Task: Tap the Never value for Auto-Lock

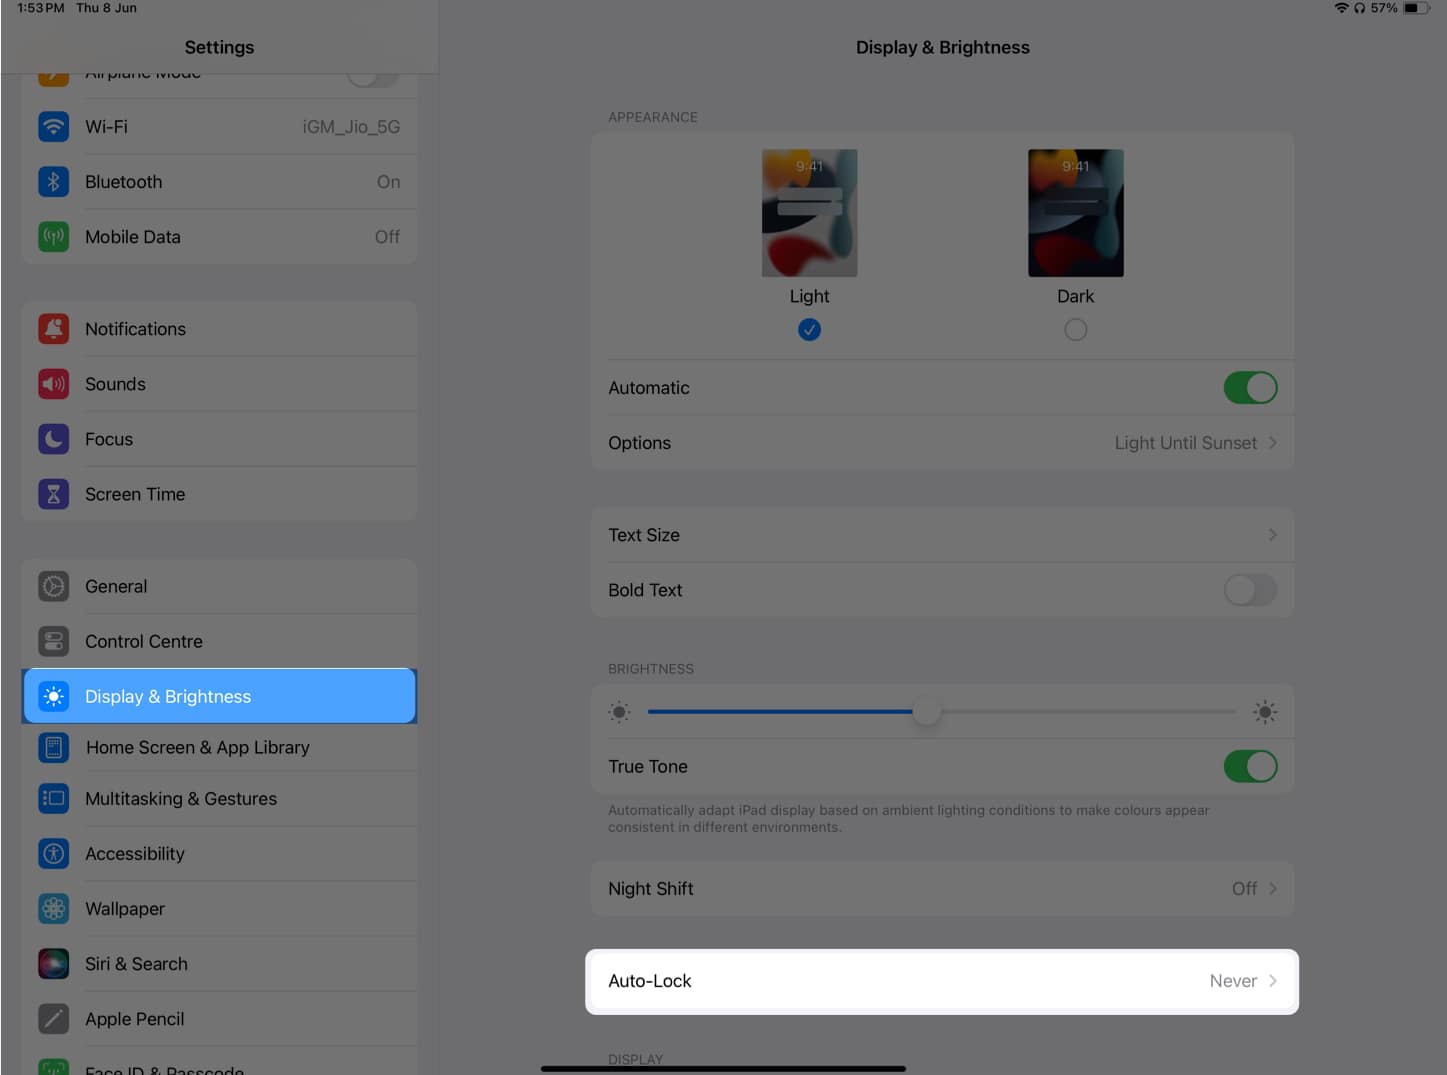Action: (x=1233, y=981)
